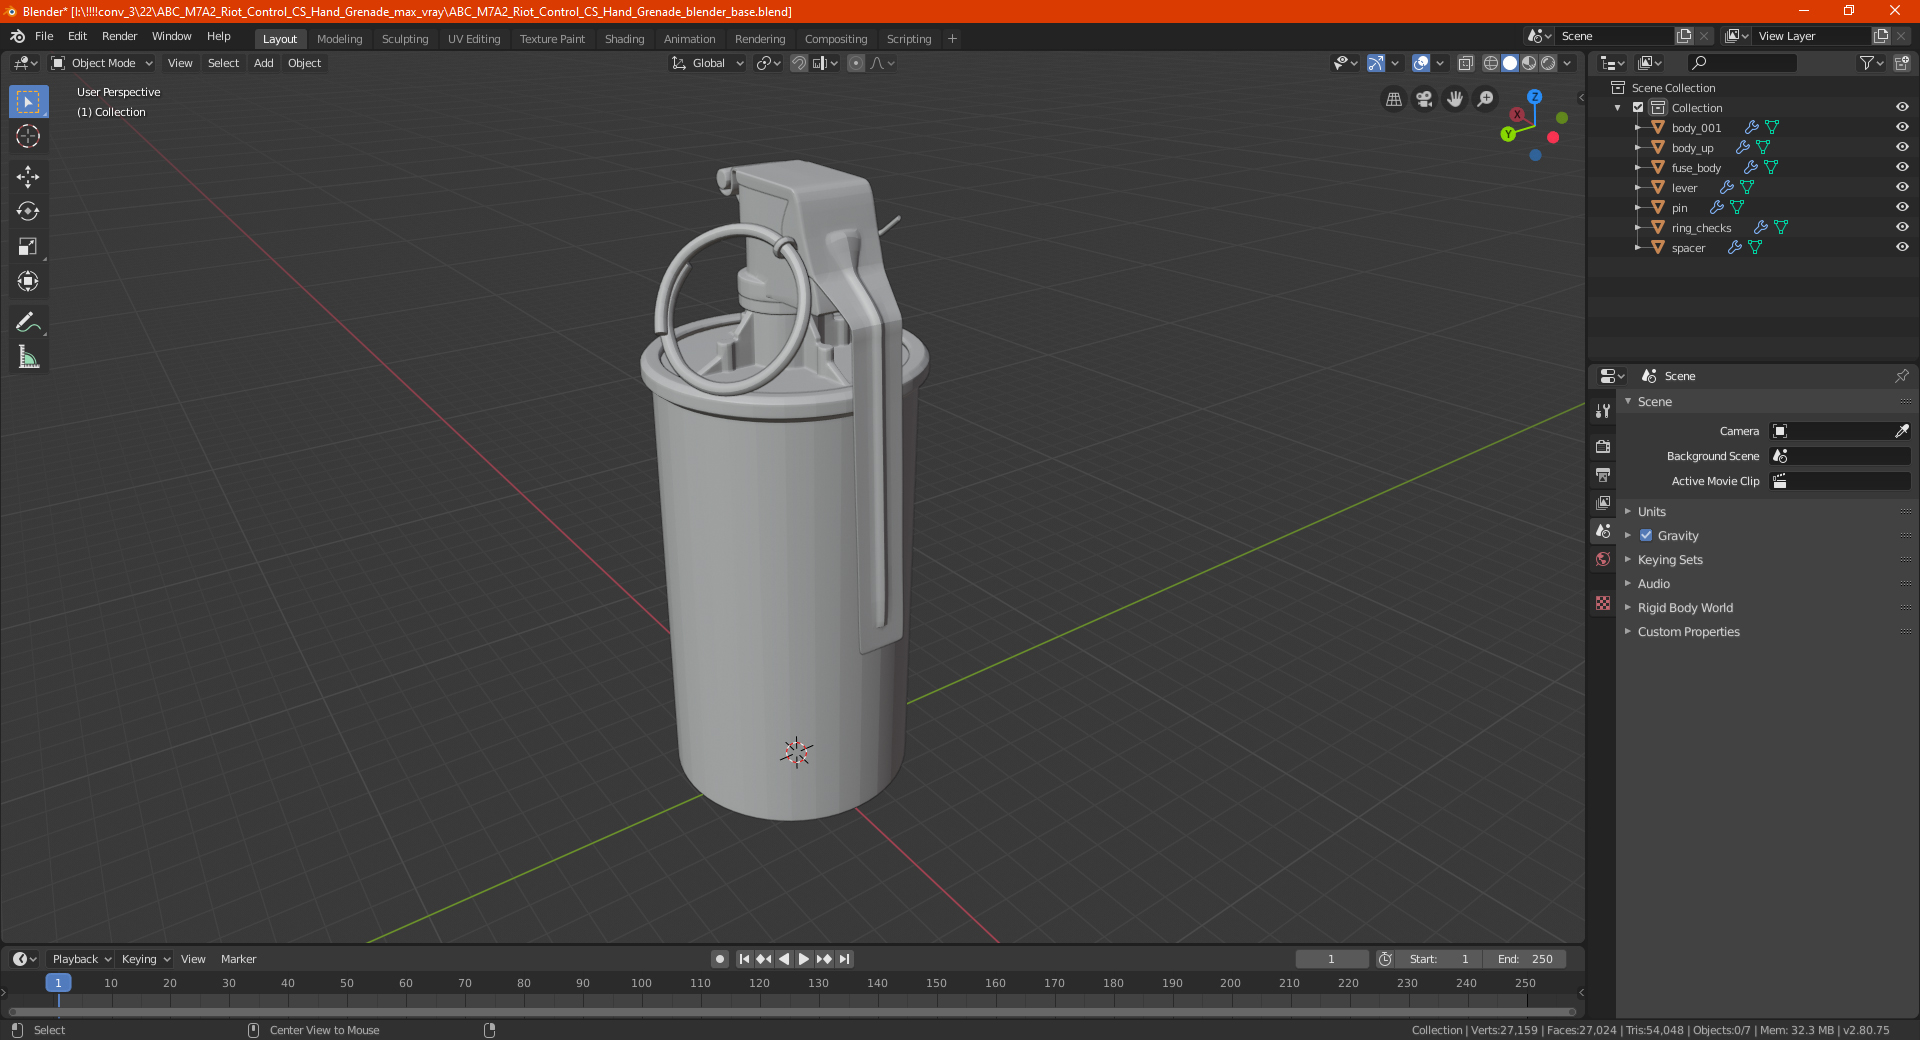Select the Transform tool
The image size is (1920, 1040).
tap(28, 281)
